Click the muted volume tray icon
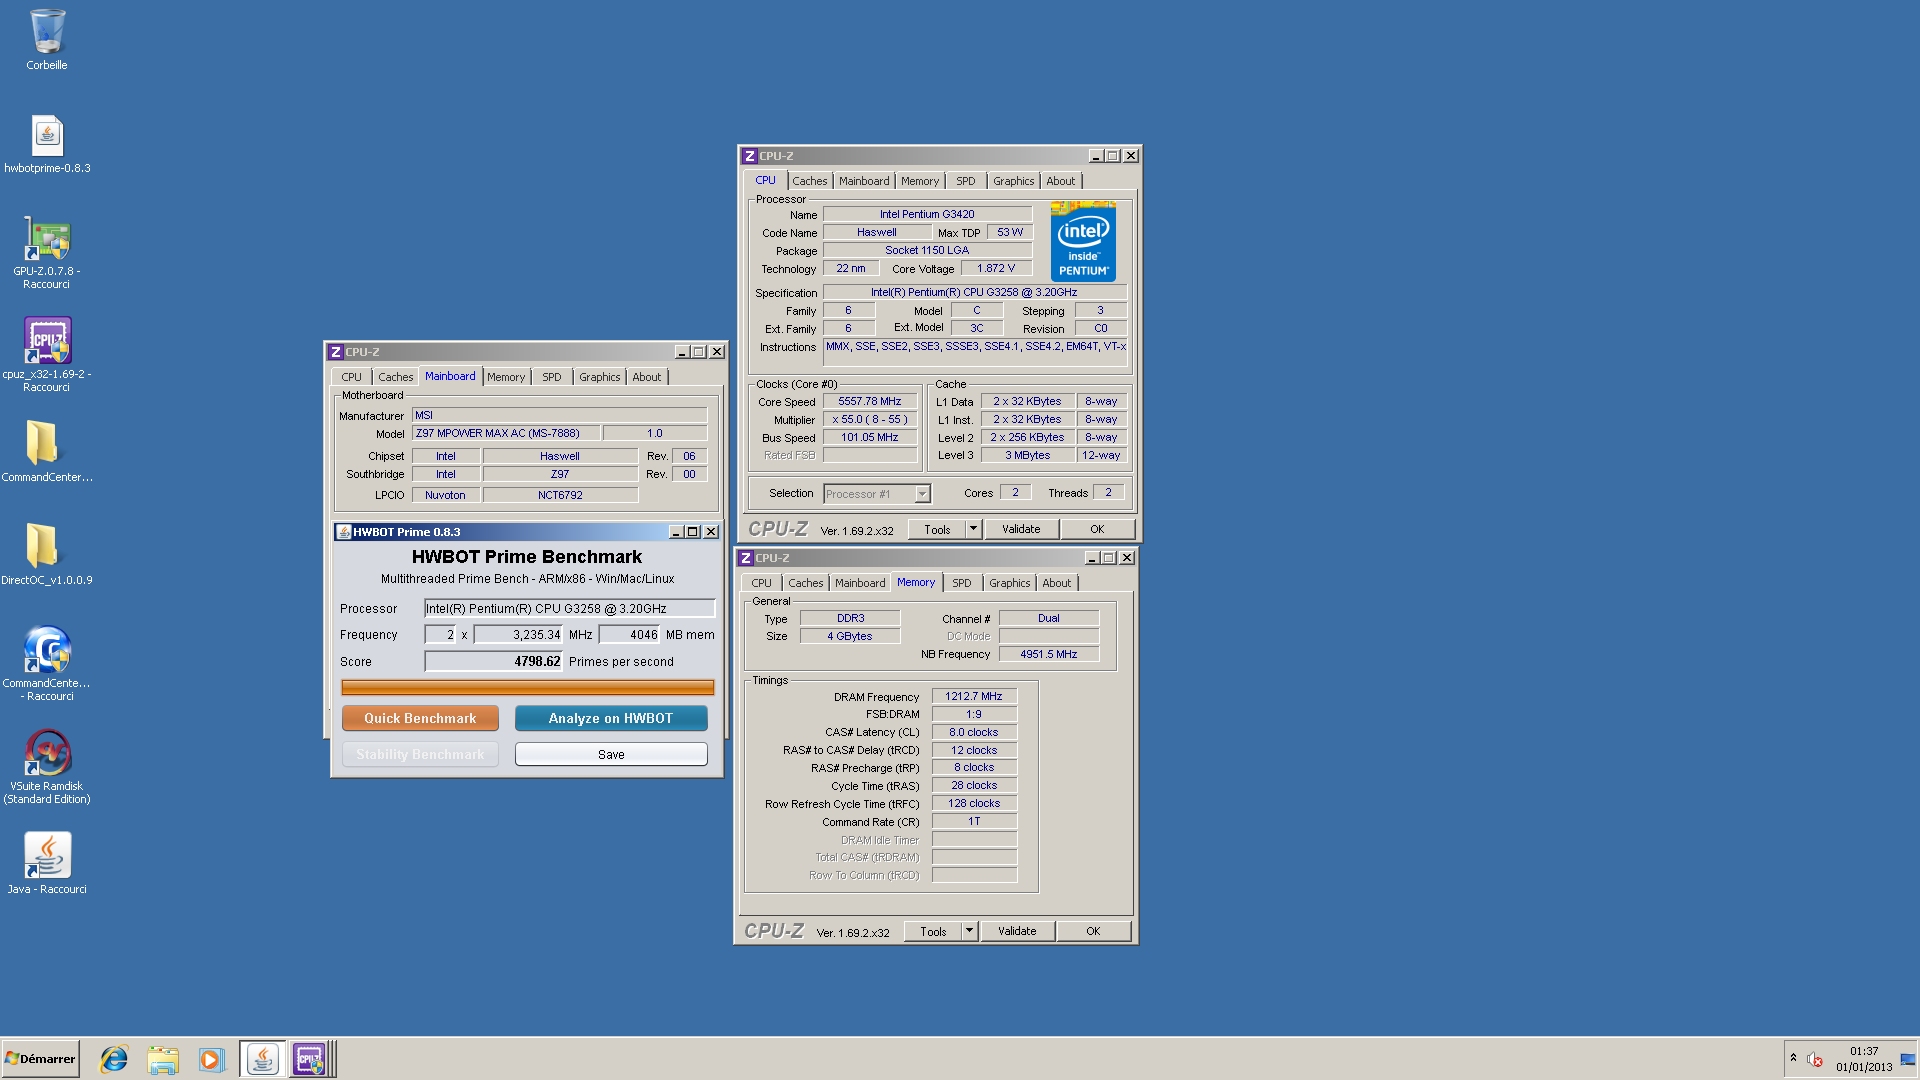 tap(1815, 1059)
